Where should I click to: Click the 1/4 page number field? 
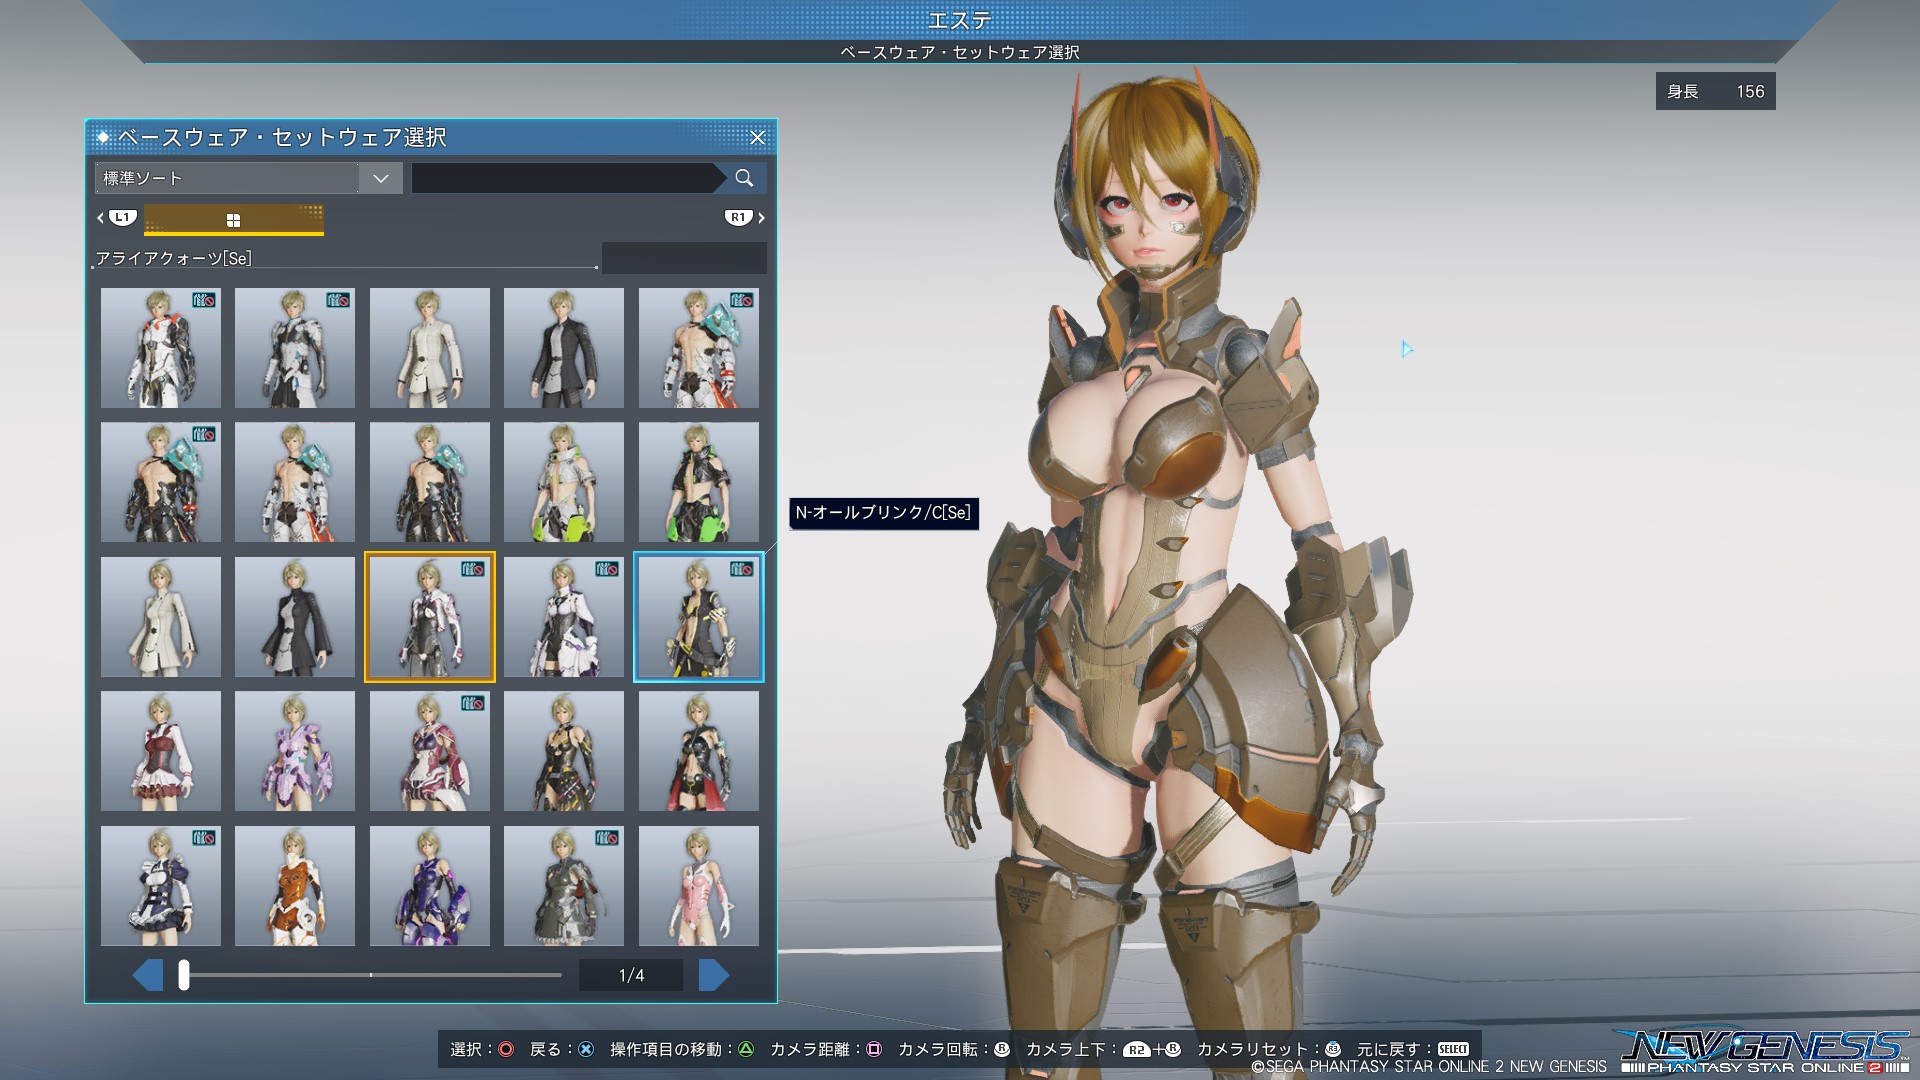tap(631, 975)
